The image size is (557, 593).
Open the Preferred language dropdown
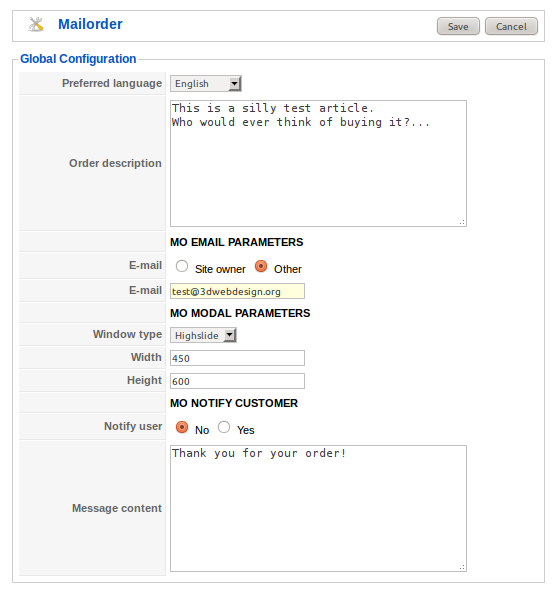[x=206, y=84]
